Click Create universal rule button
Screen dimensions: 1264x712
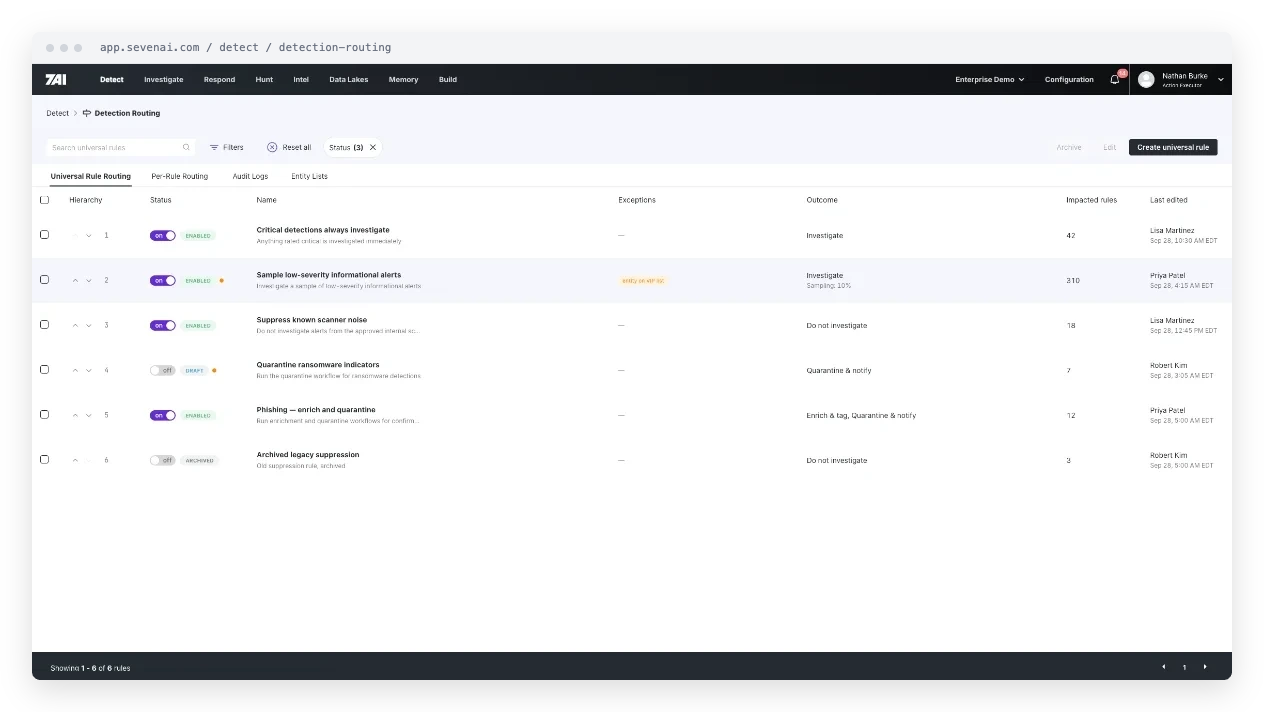[x=1173, y=147]
